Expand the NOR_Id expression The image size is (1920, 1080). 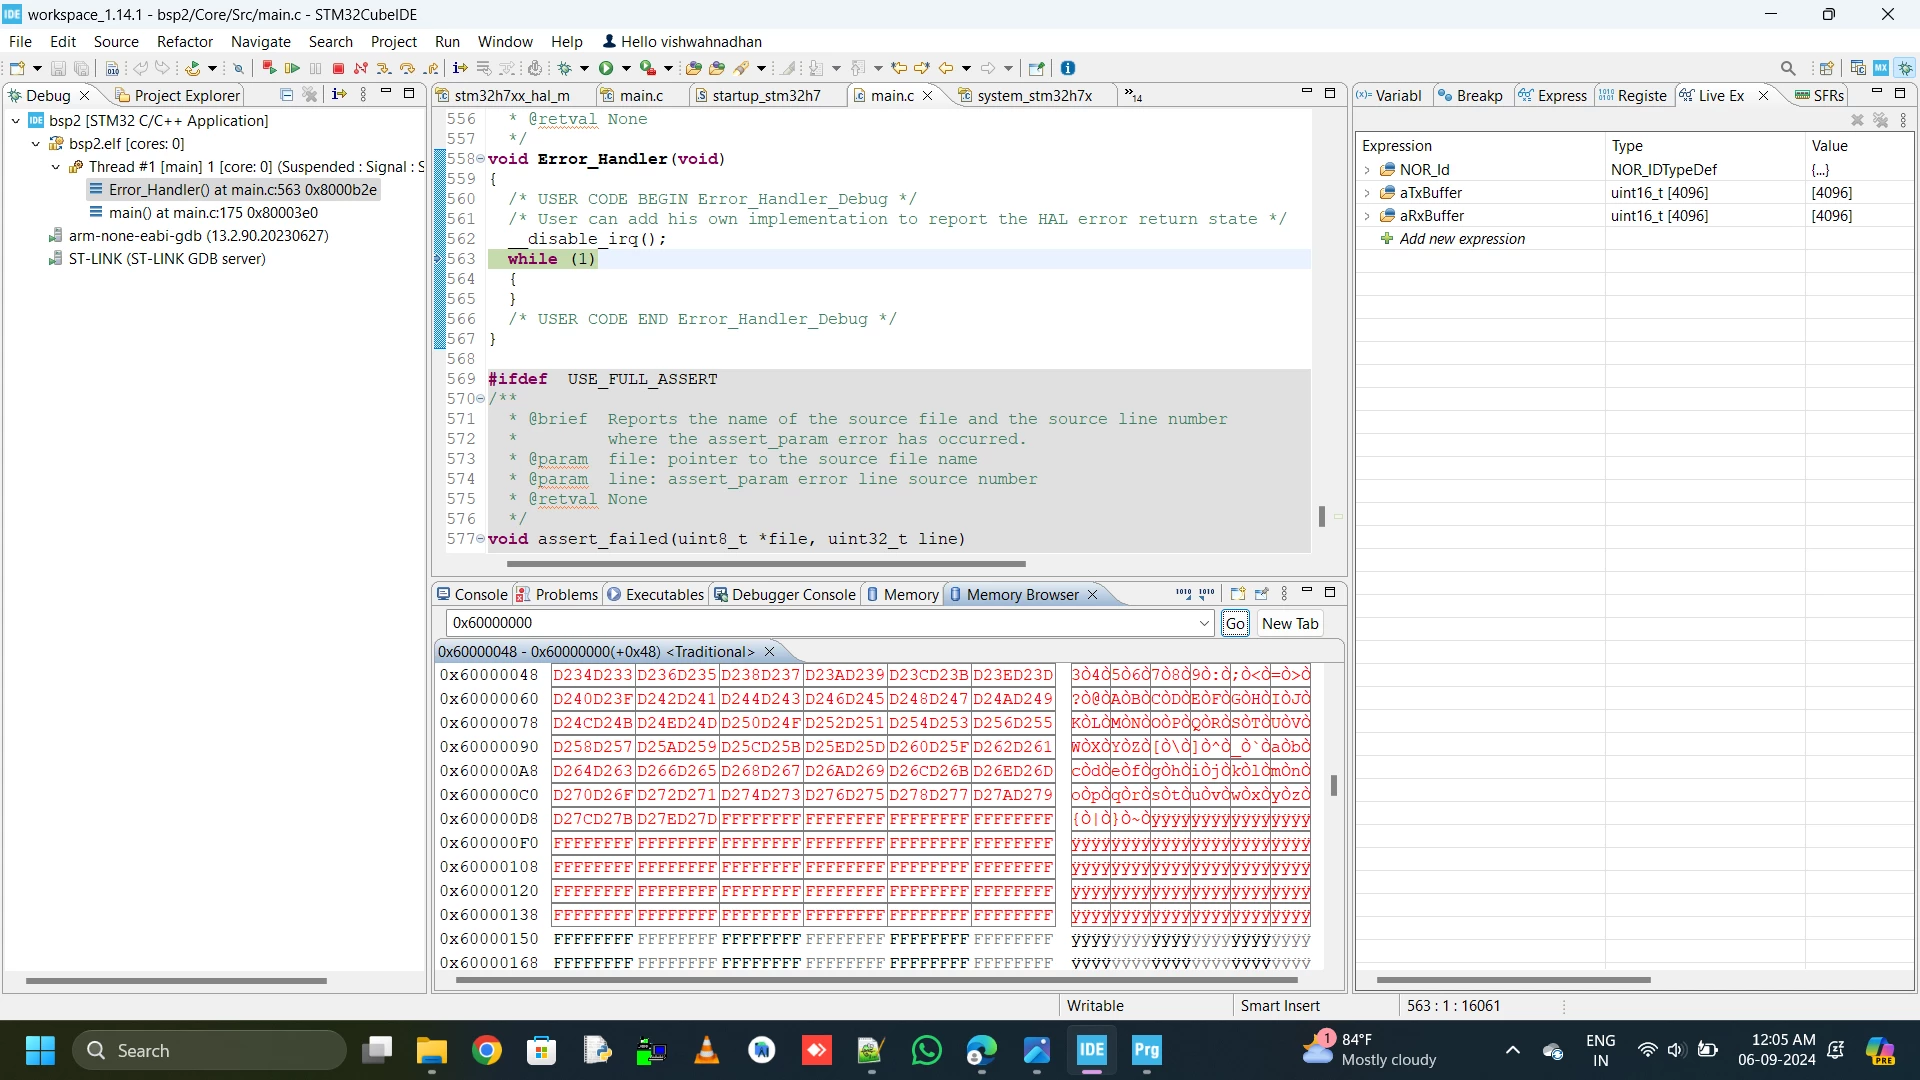pyautogui.click(x=1367, y=170)
